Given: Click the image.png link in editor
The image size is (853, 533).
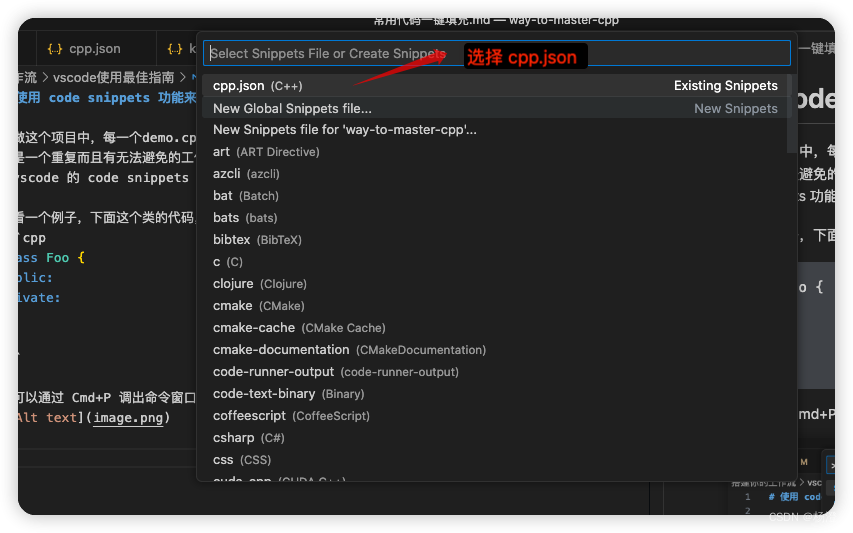Looking at the screenshot, I should point(128,418).
